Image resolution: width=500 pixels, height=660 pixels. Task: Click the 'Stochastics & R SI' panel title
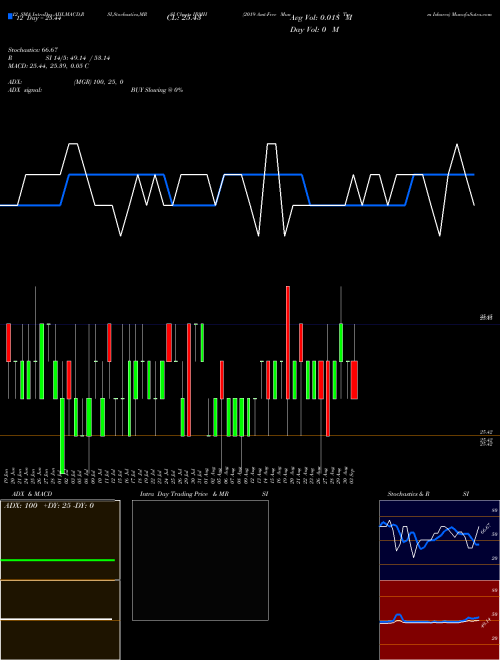(x=428, y=494)
